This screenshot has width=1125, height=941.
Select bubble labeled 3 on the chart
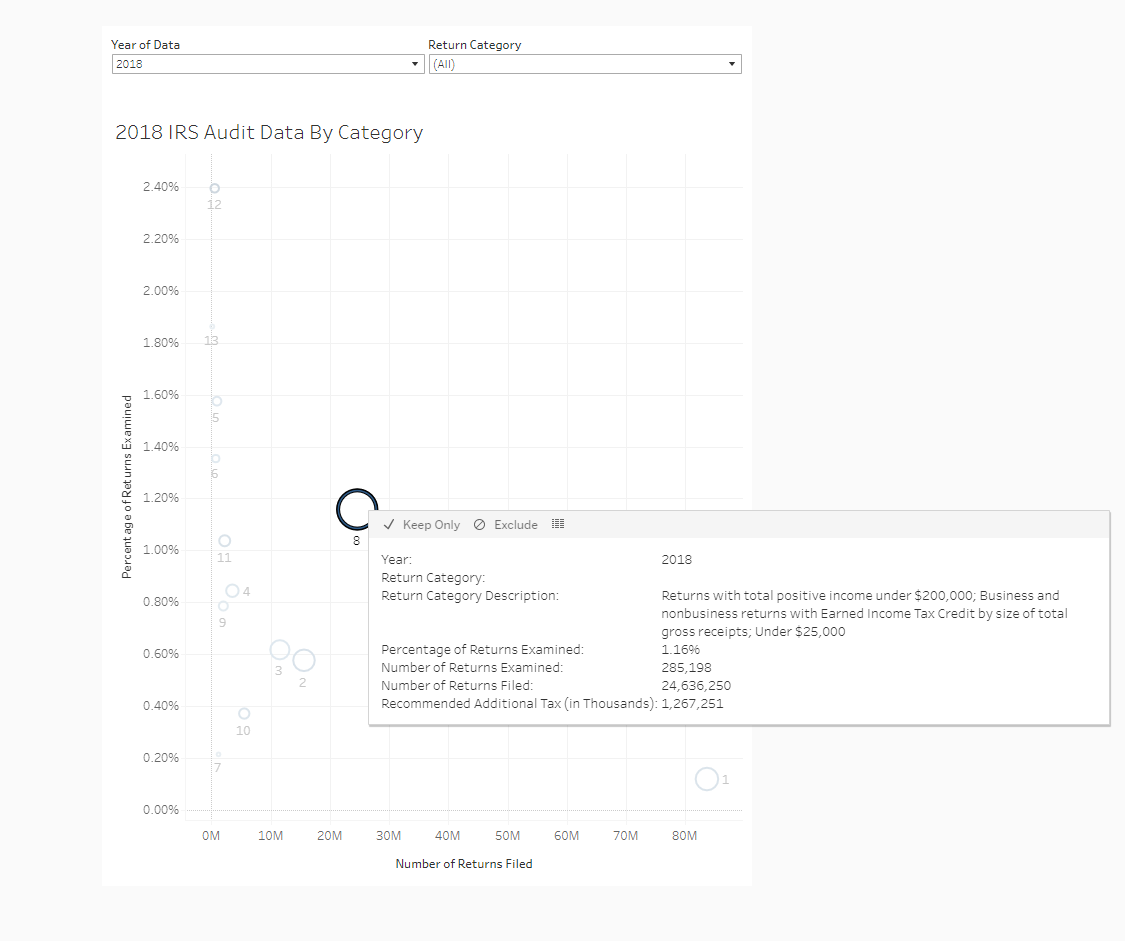280,650
